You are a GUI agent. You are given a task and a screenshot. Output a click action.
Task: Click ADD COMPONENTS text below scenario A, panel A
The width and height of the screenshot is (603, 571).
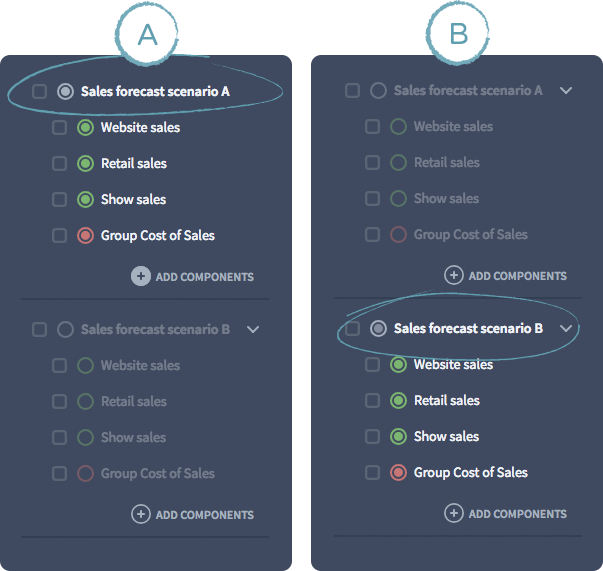point(205,277)
